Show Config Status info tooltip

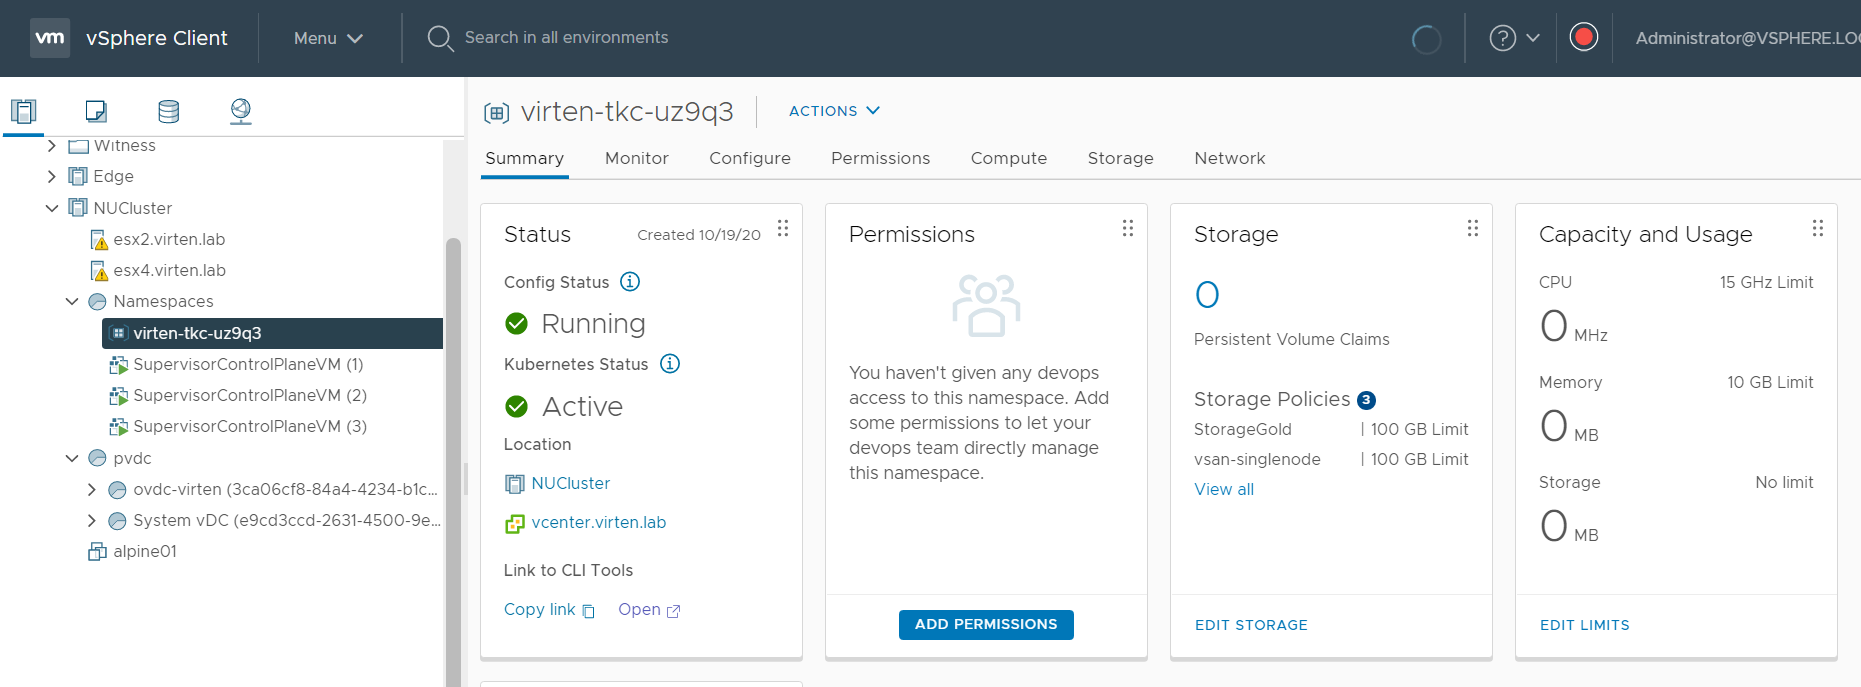point(630,281)
